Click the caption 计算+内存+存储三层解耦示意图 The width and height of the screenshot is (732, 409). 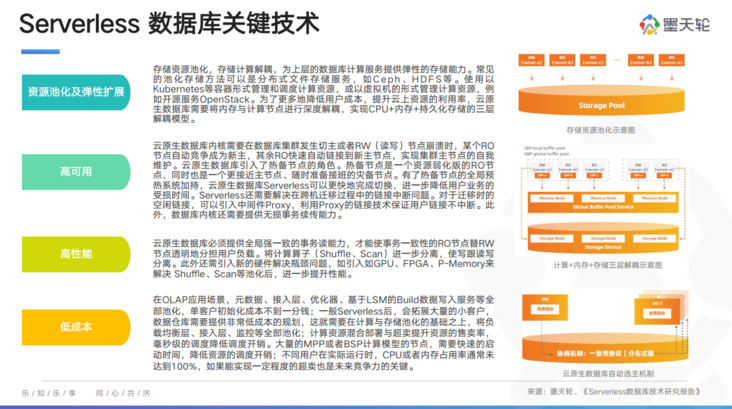pyautogui.click(x=607, y=265)
